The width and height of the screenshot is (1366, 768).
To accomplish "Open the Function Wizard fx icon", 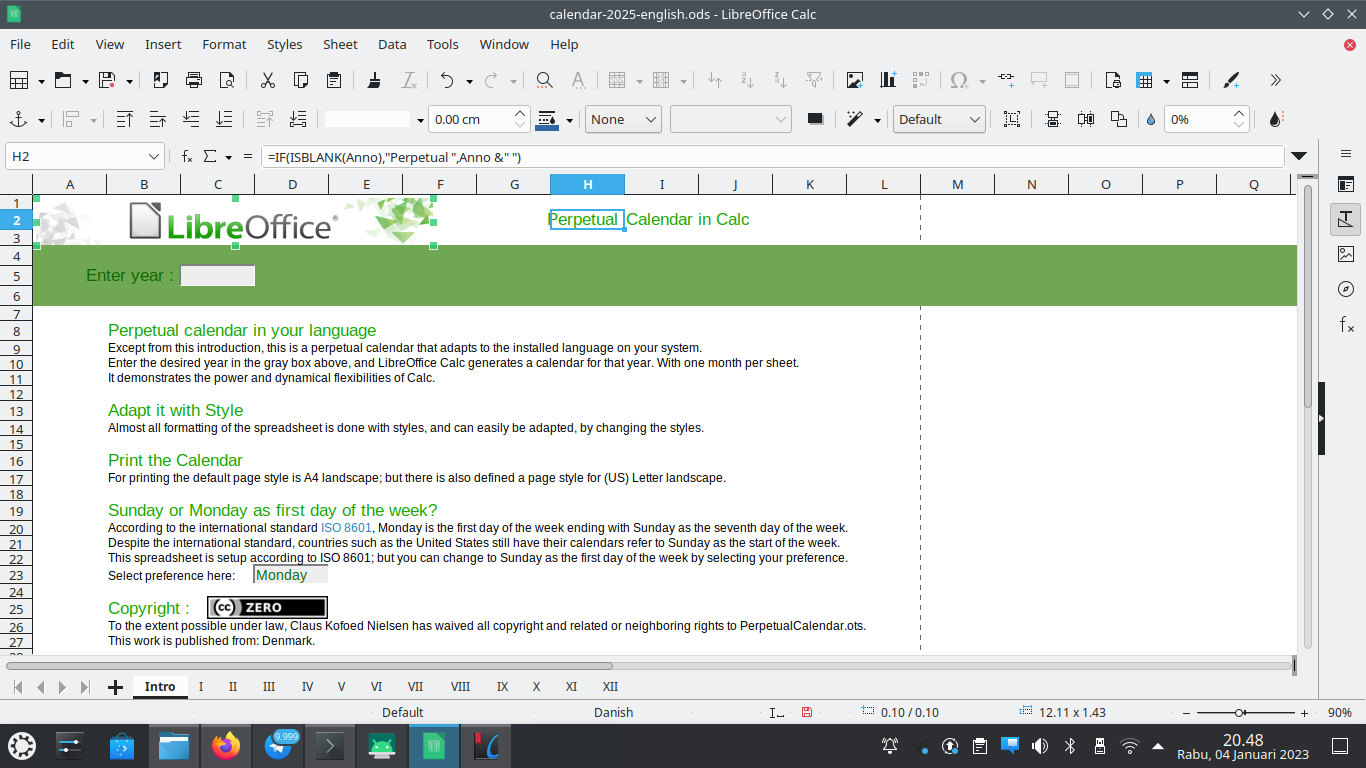I will point(187,156).
